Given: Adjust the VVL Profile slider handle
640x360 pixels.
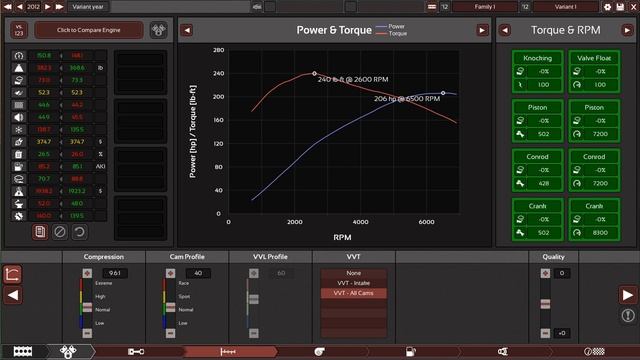Looking at the screenshot, I should [x=253, y=299].
